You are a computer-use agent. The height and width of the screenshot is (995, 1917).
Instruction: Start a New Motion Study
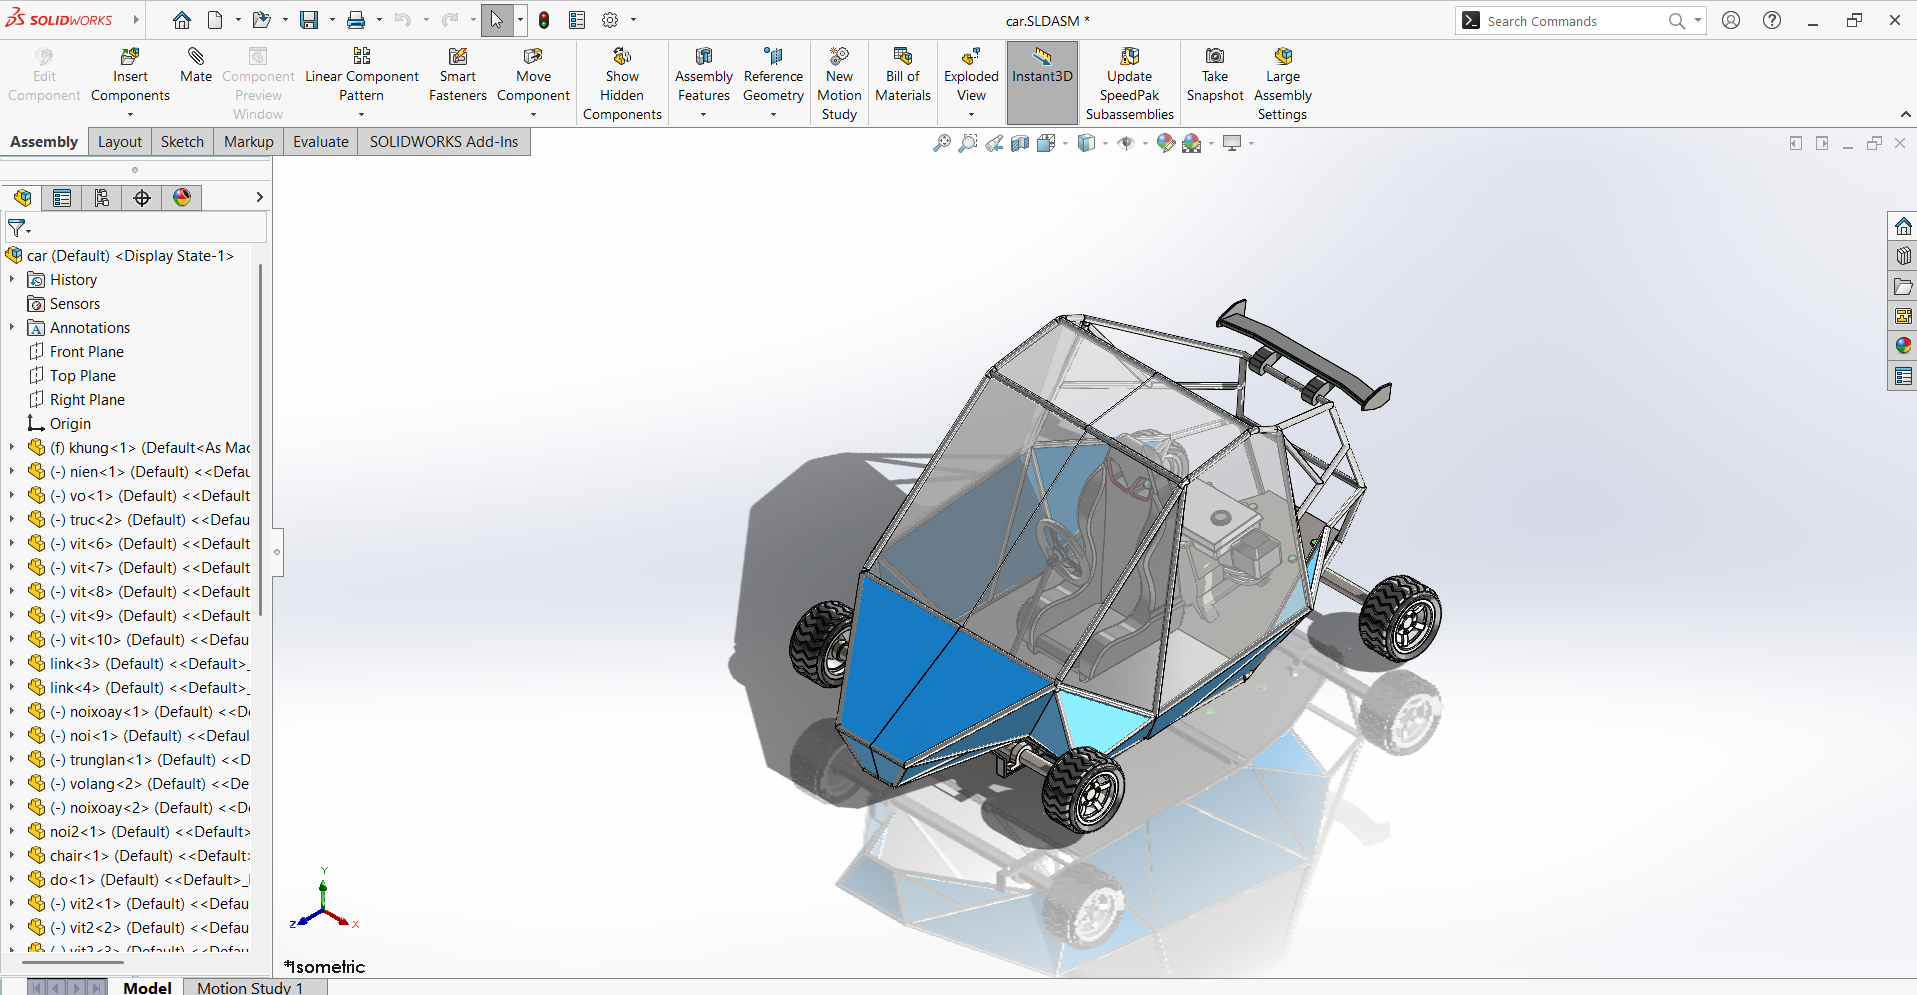pyautogui.click(x=839, y=84)
